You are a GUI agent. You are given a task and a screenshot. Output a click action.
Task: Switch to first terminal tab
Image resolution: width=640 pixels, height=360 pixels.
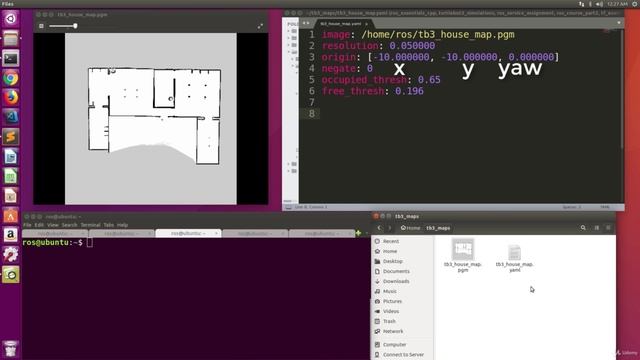pyautogui.click(x=55, y=233)
